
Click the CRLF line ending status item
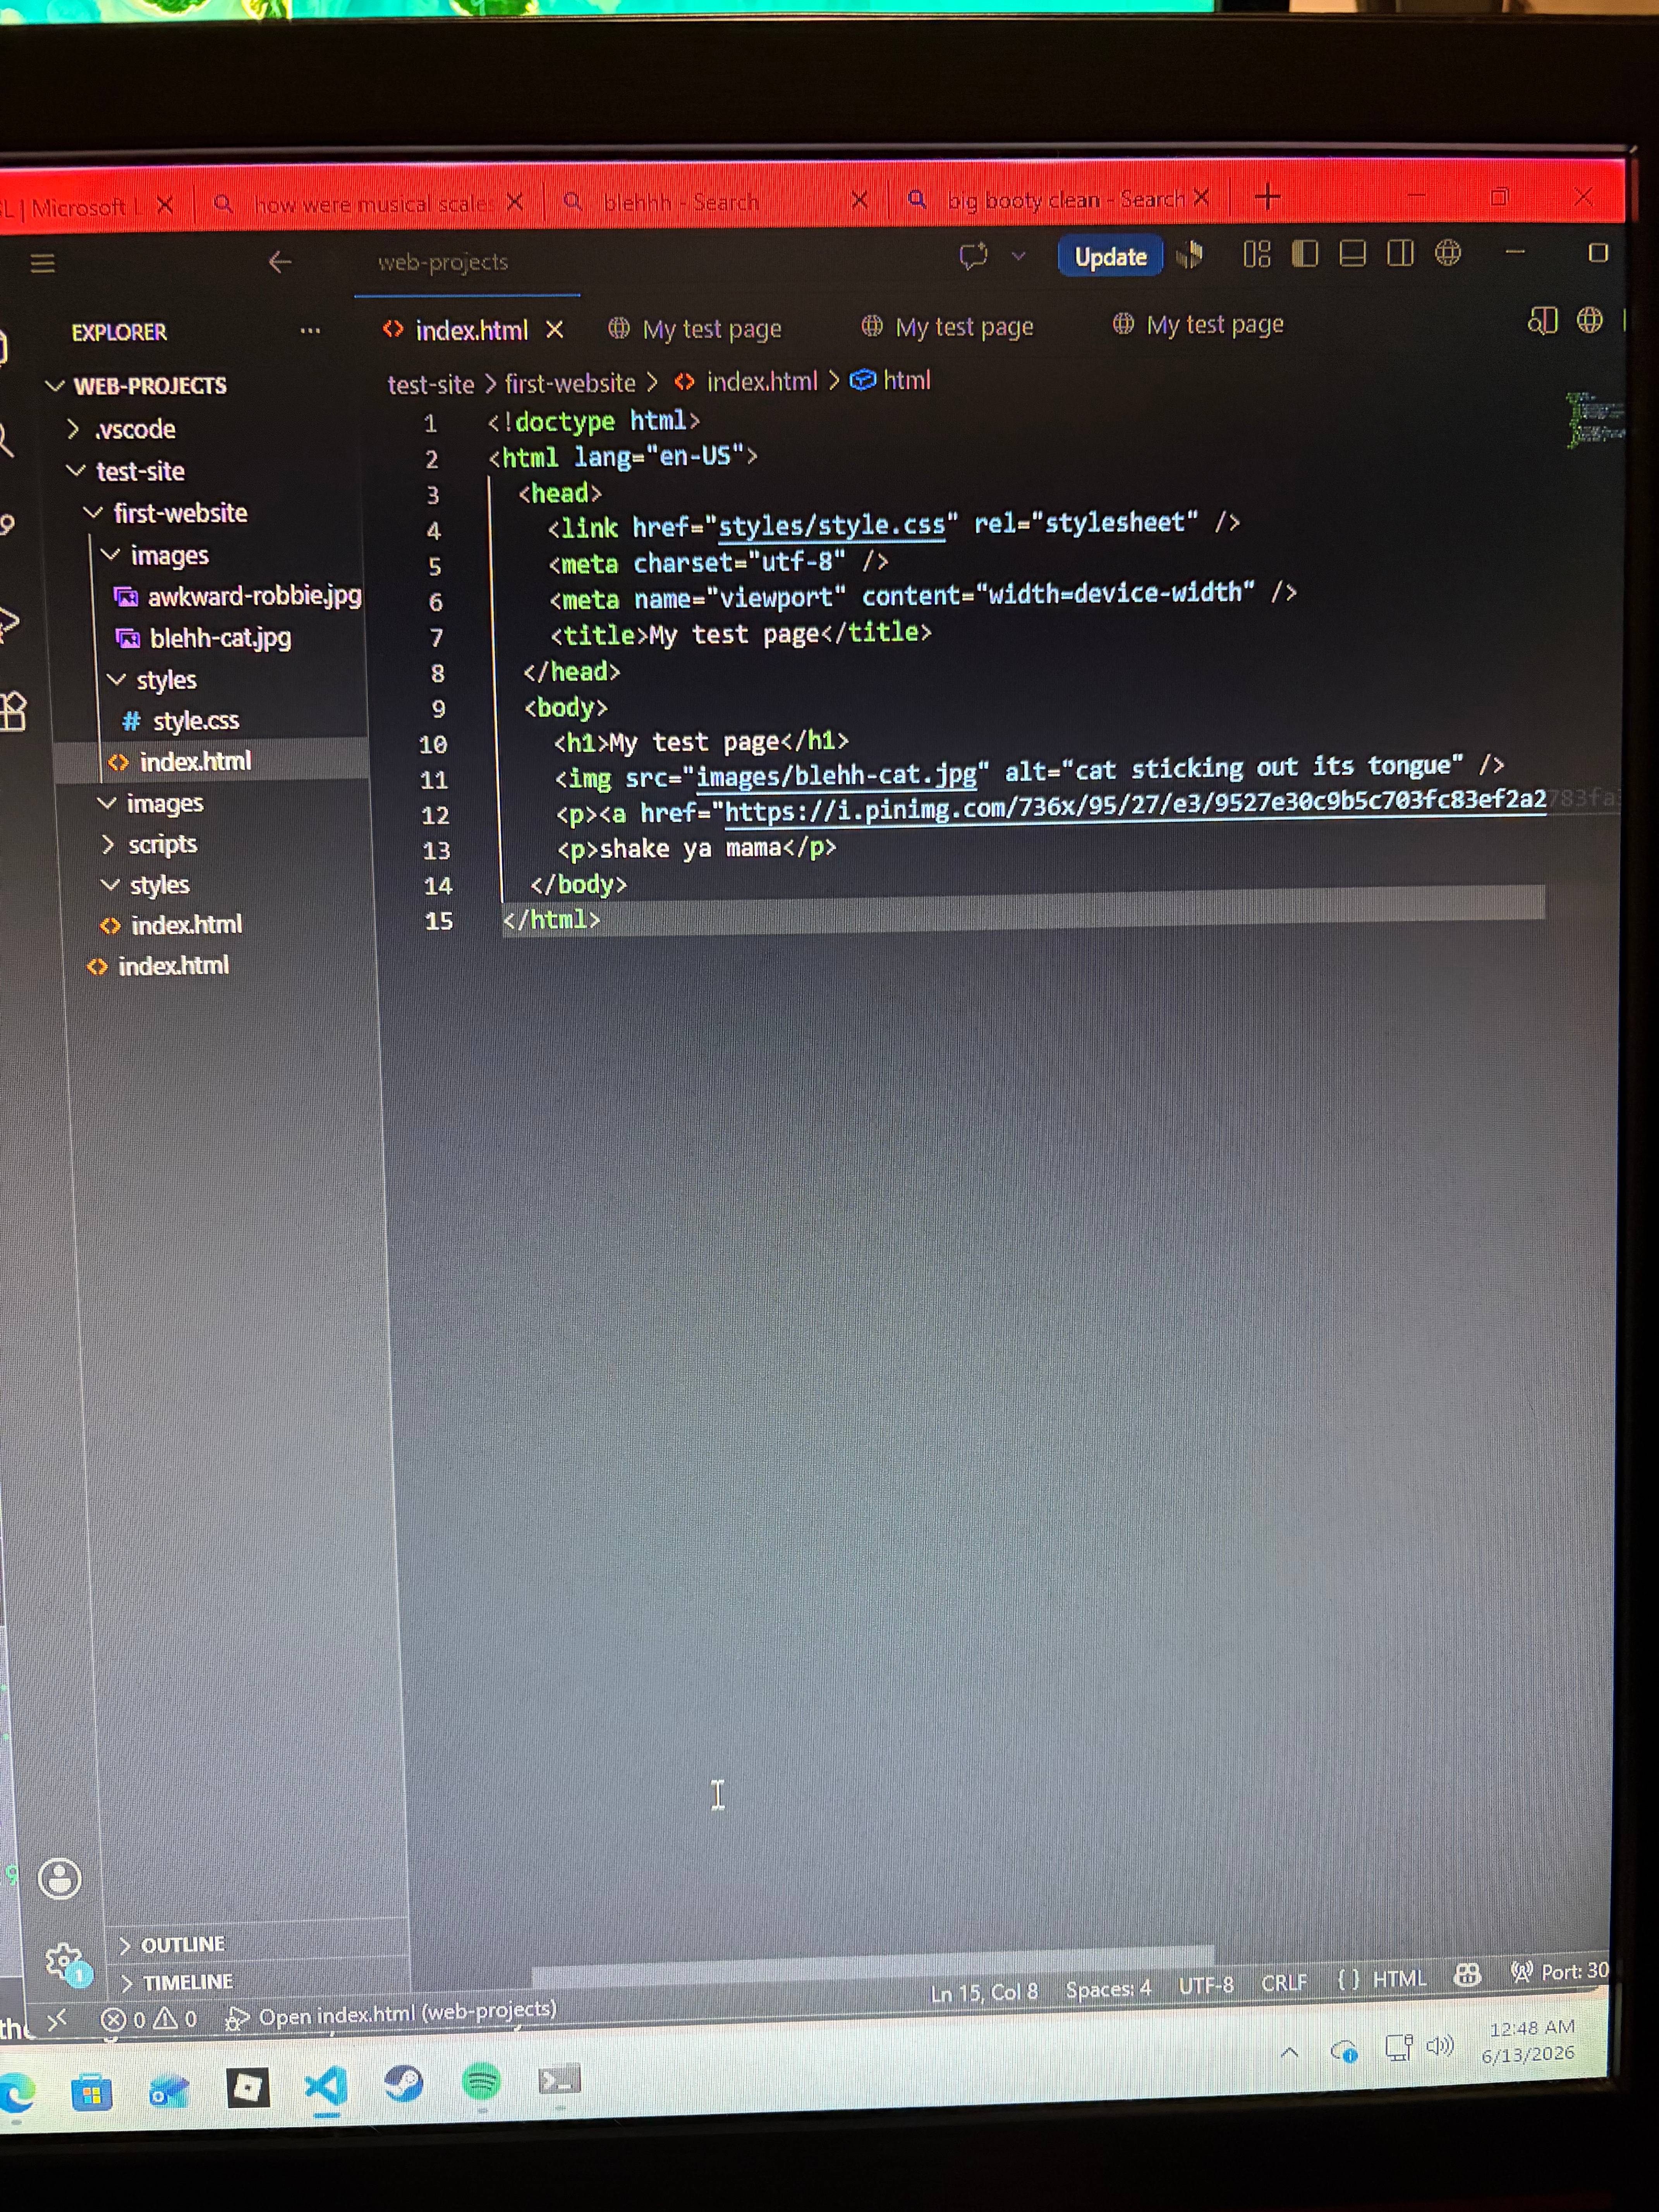(1284, 1982)
